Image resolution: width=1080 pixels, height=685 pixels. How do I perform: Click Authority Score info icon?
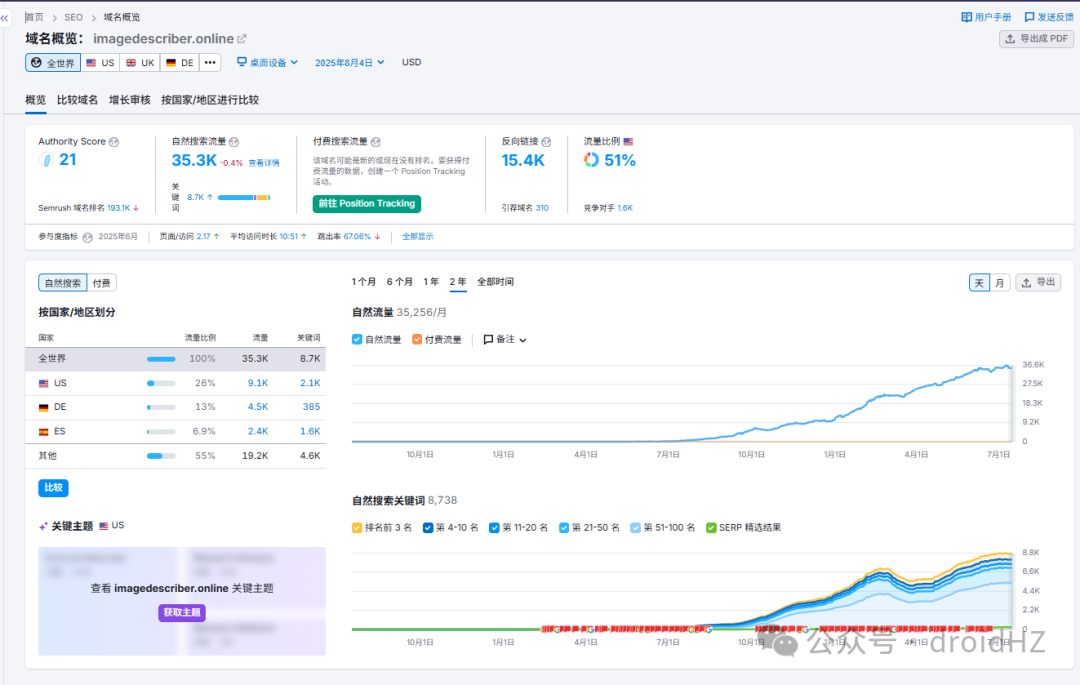click(114, 142)
